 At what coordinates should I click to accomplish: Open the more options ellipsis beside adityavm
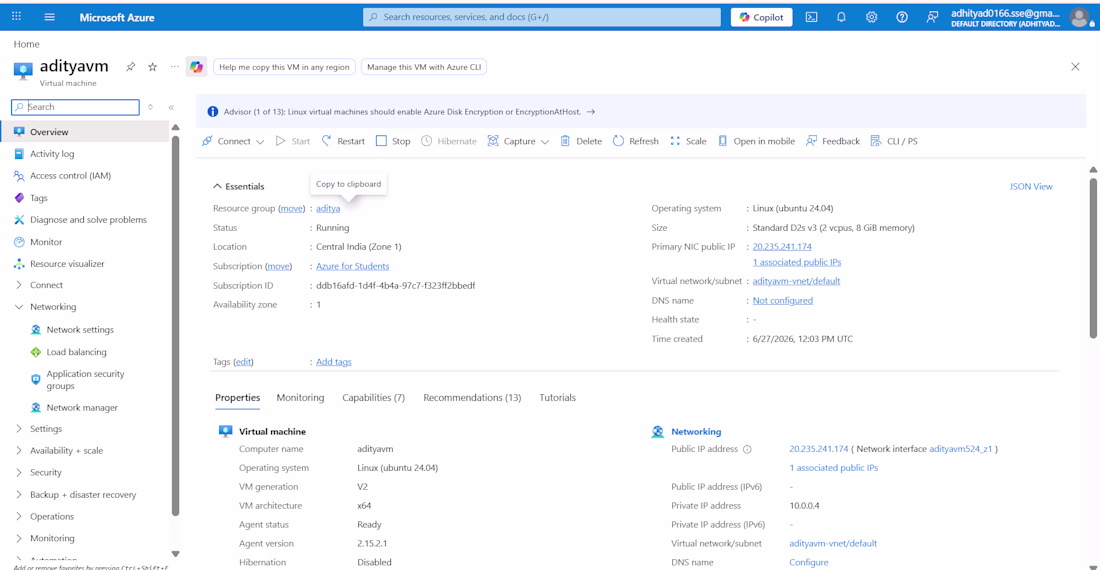click(x=175, y=67)
